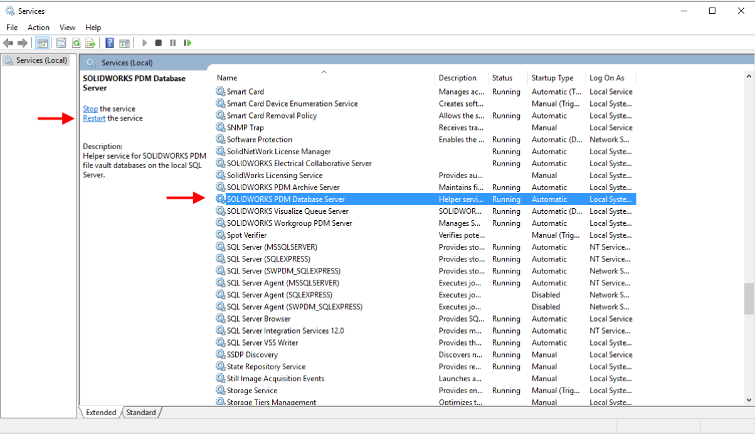Image resolution: width=755 pixels, height=435 pixels.
Task: Switch to the Standard tab
Action: pyautogui.click(x=141, y=412)
